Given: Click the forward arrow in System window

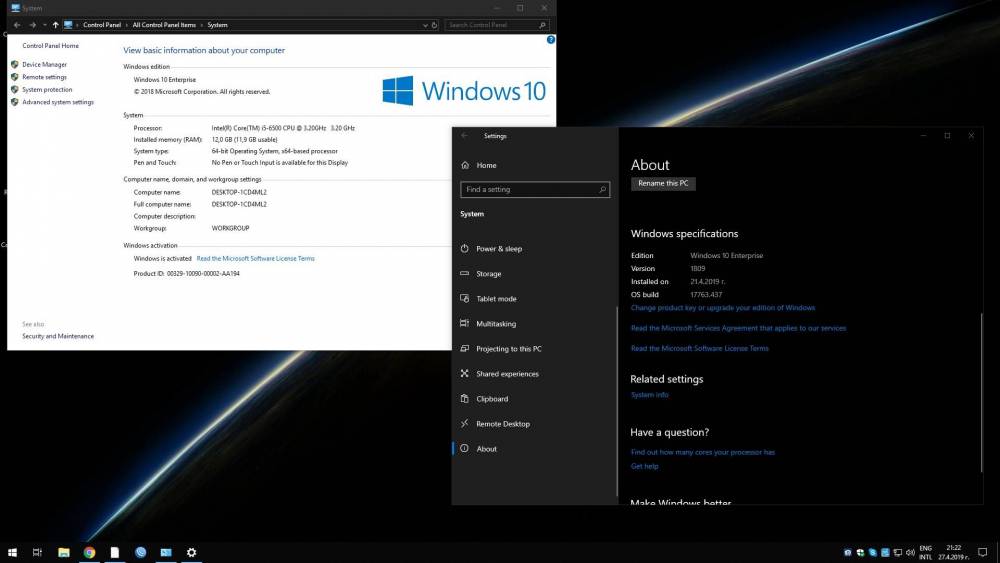Looking at the screenshot, I should (x=32, y=25).
